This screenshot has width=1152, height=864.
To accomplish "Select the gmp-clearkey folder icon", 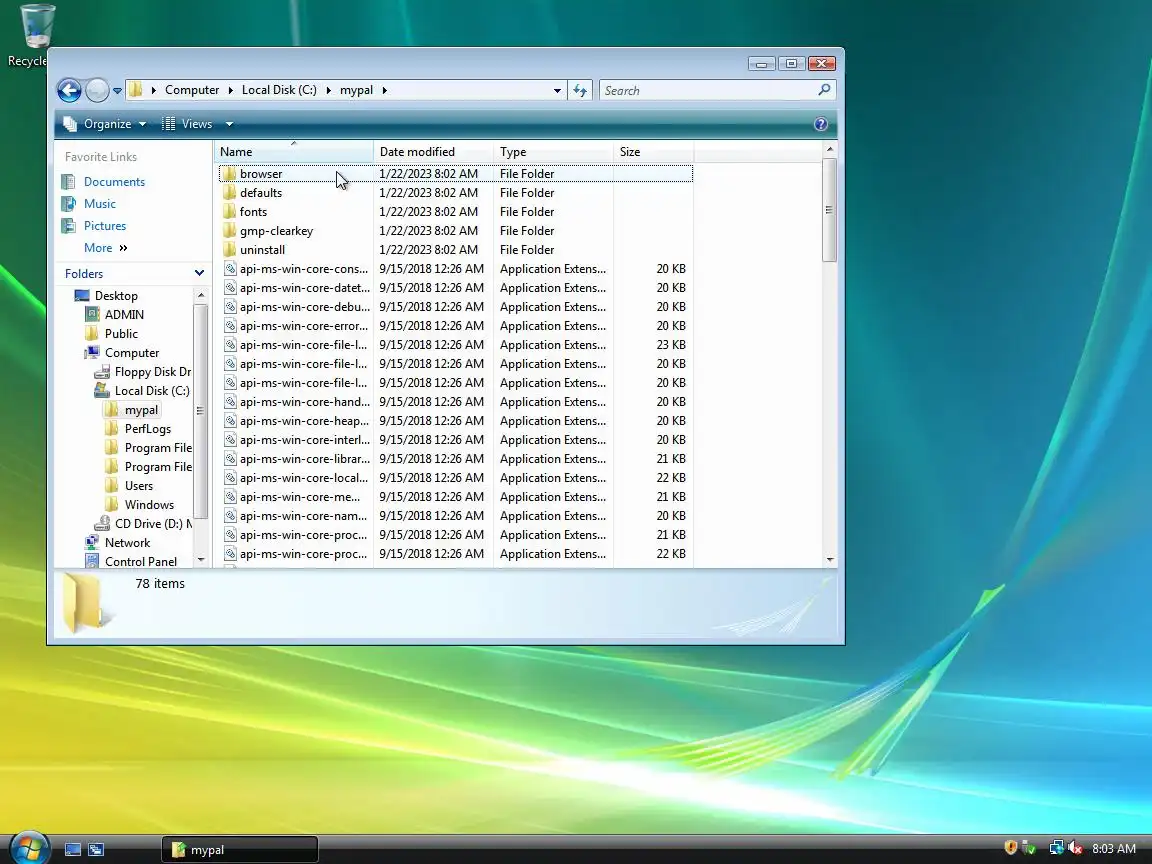I will [229, 231].
